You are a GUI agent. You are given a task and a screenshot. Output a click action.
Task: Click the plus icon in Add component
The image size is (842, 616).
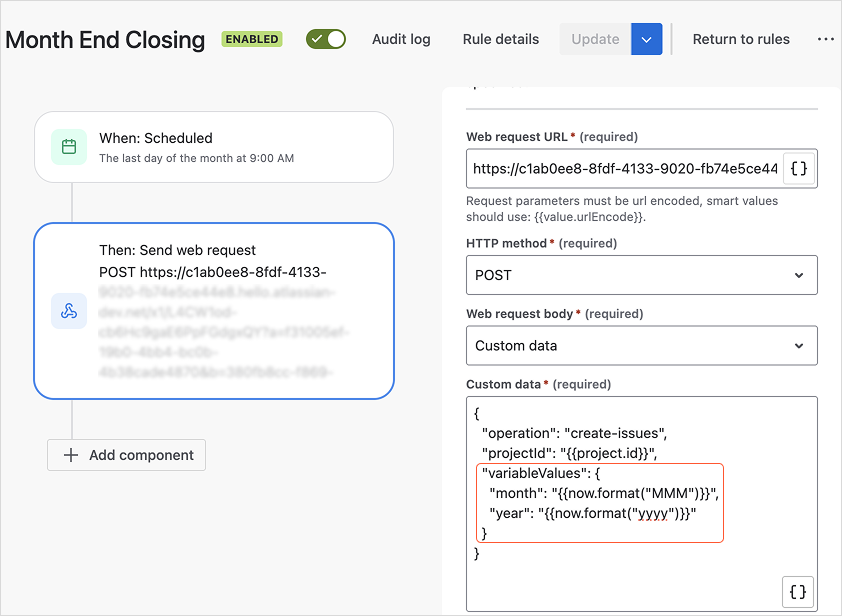pyautogui.click(x=71, y=455)
